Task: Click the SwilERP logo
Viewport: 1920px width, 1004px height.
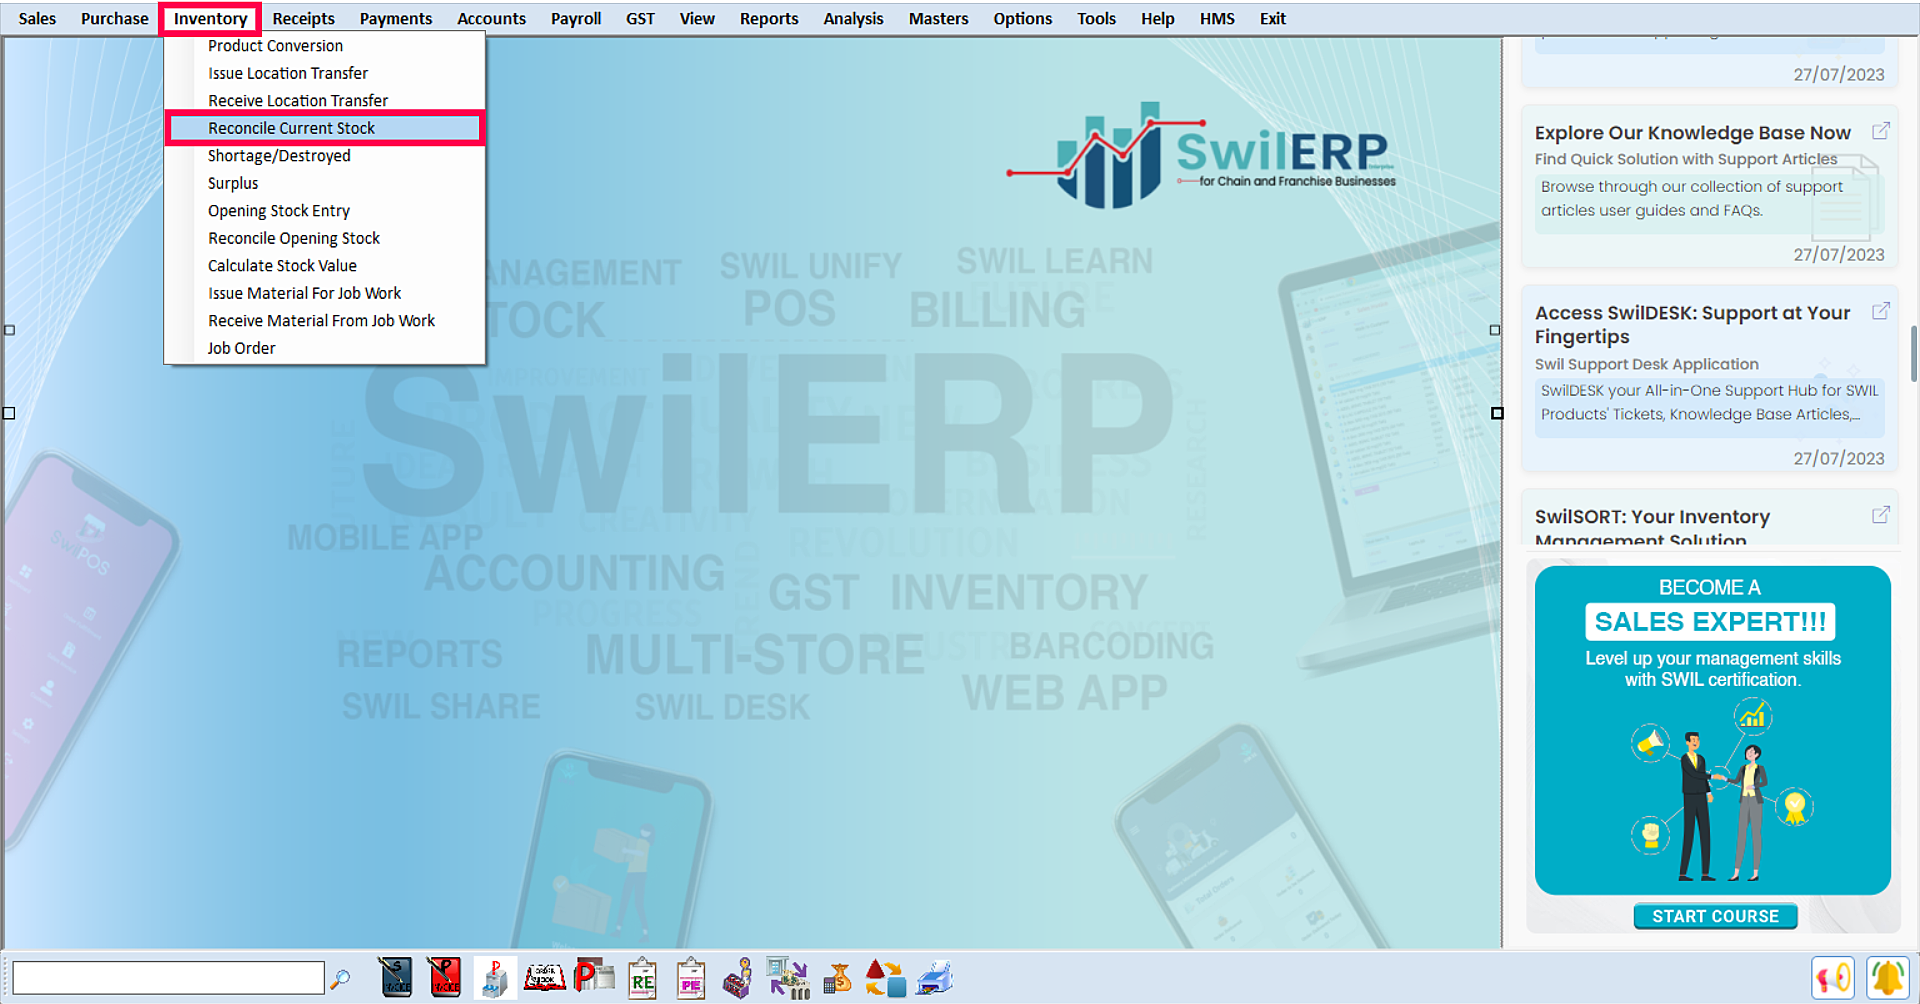Action: point(1200,155)
